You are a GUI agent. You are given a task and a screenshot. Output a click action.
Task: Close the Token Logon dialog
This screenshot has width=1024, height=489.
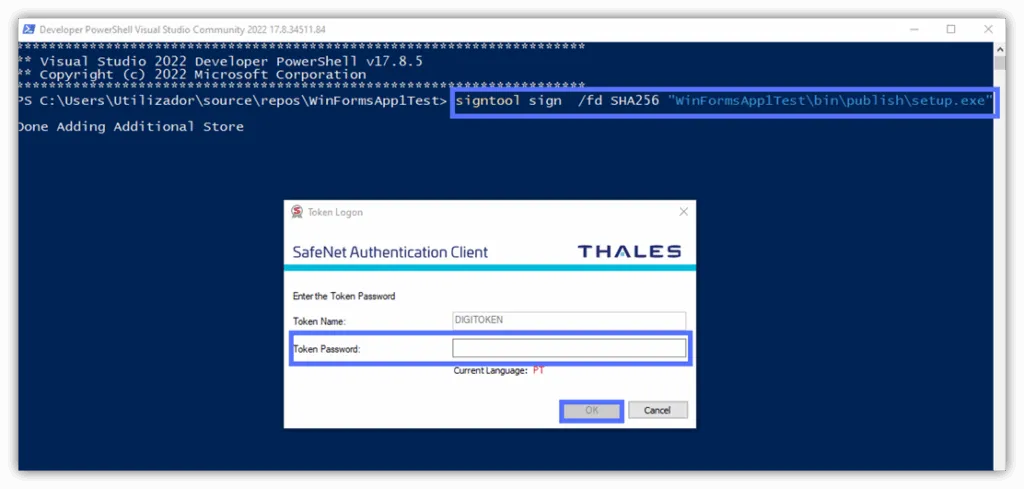coord(683,212)
